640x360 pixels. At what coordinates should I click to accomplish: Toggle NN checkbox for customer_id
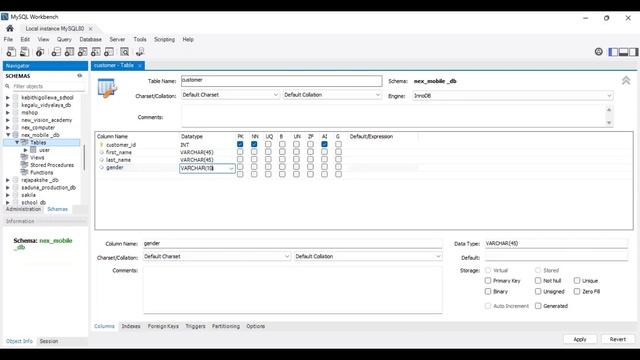(254, 144)
